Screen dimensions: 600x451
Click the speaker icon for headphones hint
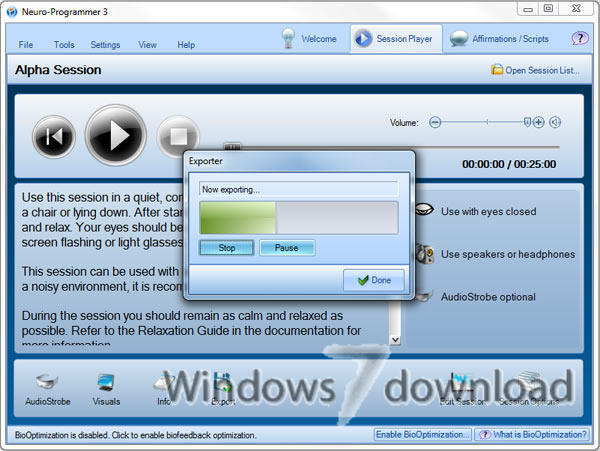point(426,254)
